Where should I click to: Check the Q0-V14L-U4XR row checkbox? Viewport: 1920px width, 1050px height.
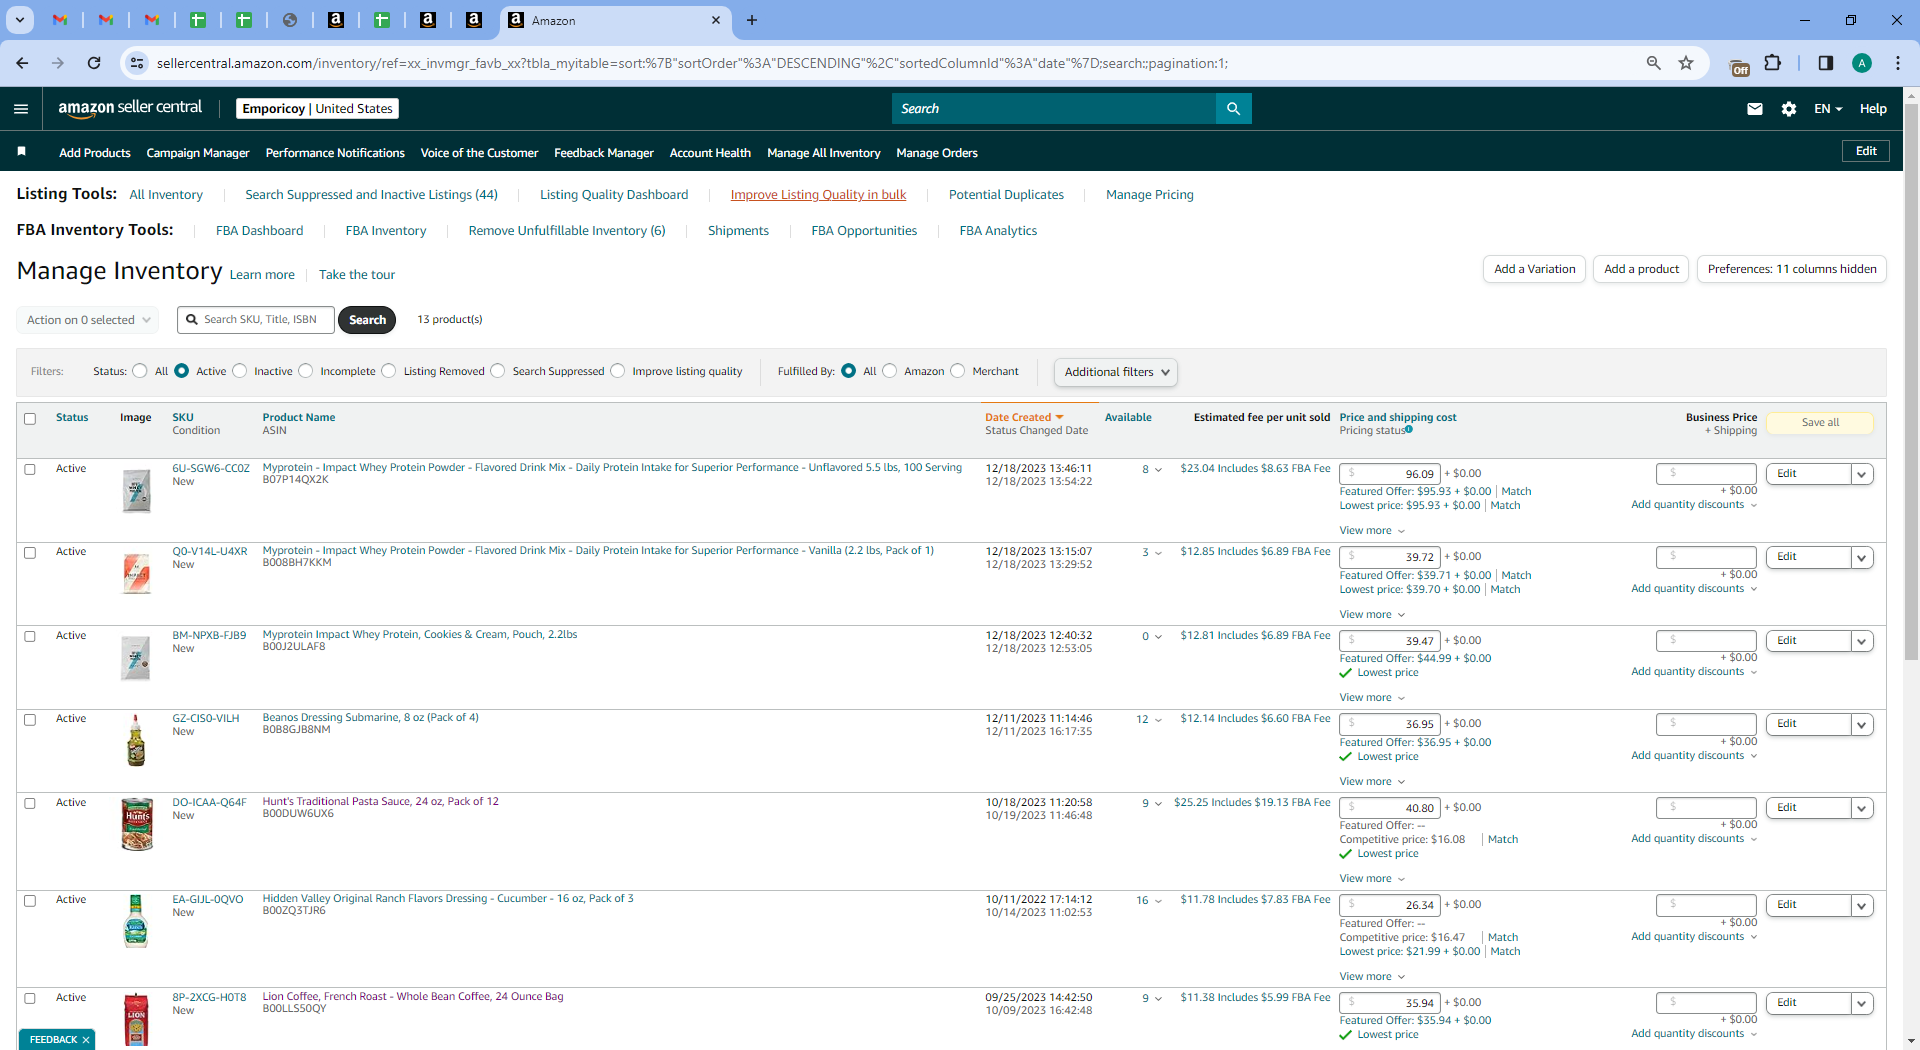(x=30, y=553)
